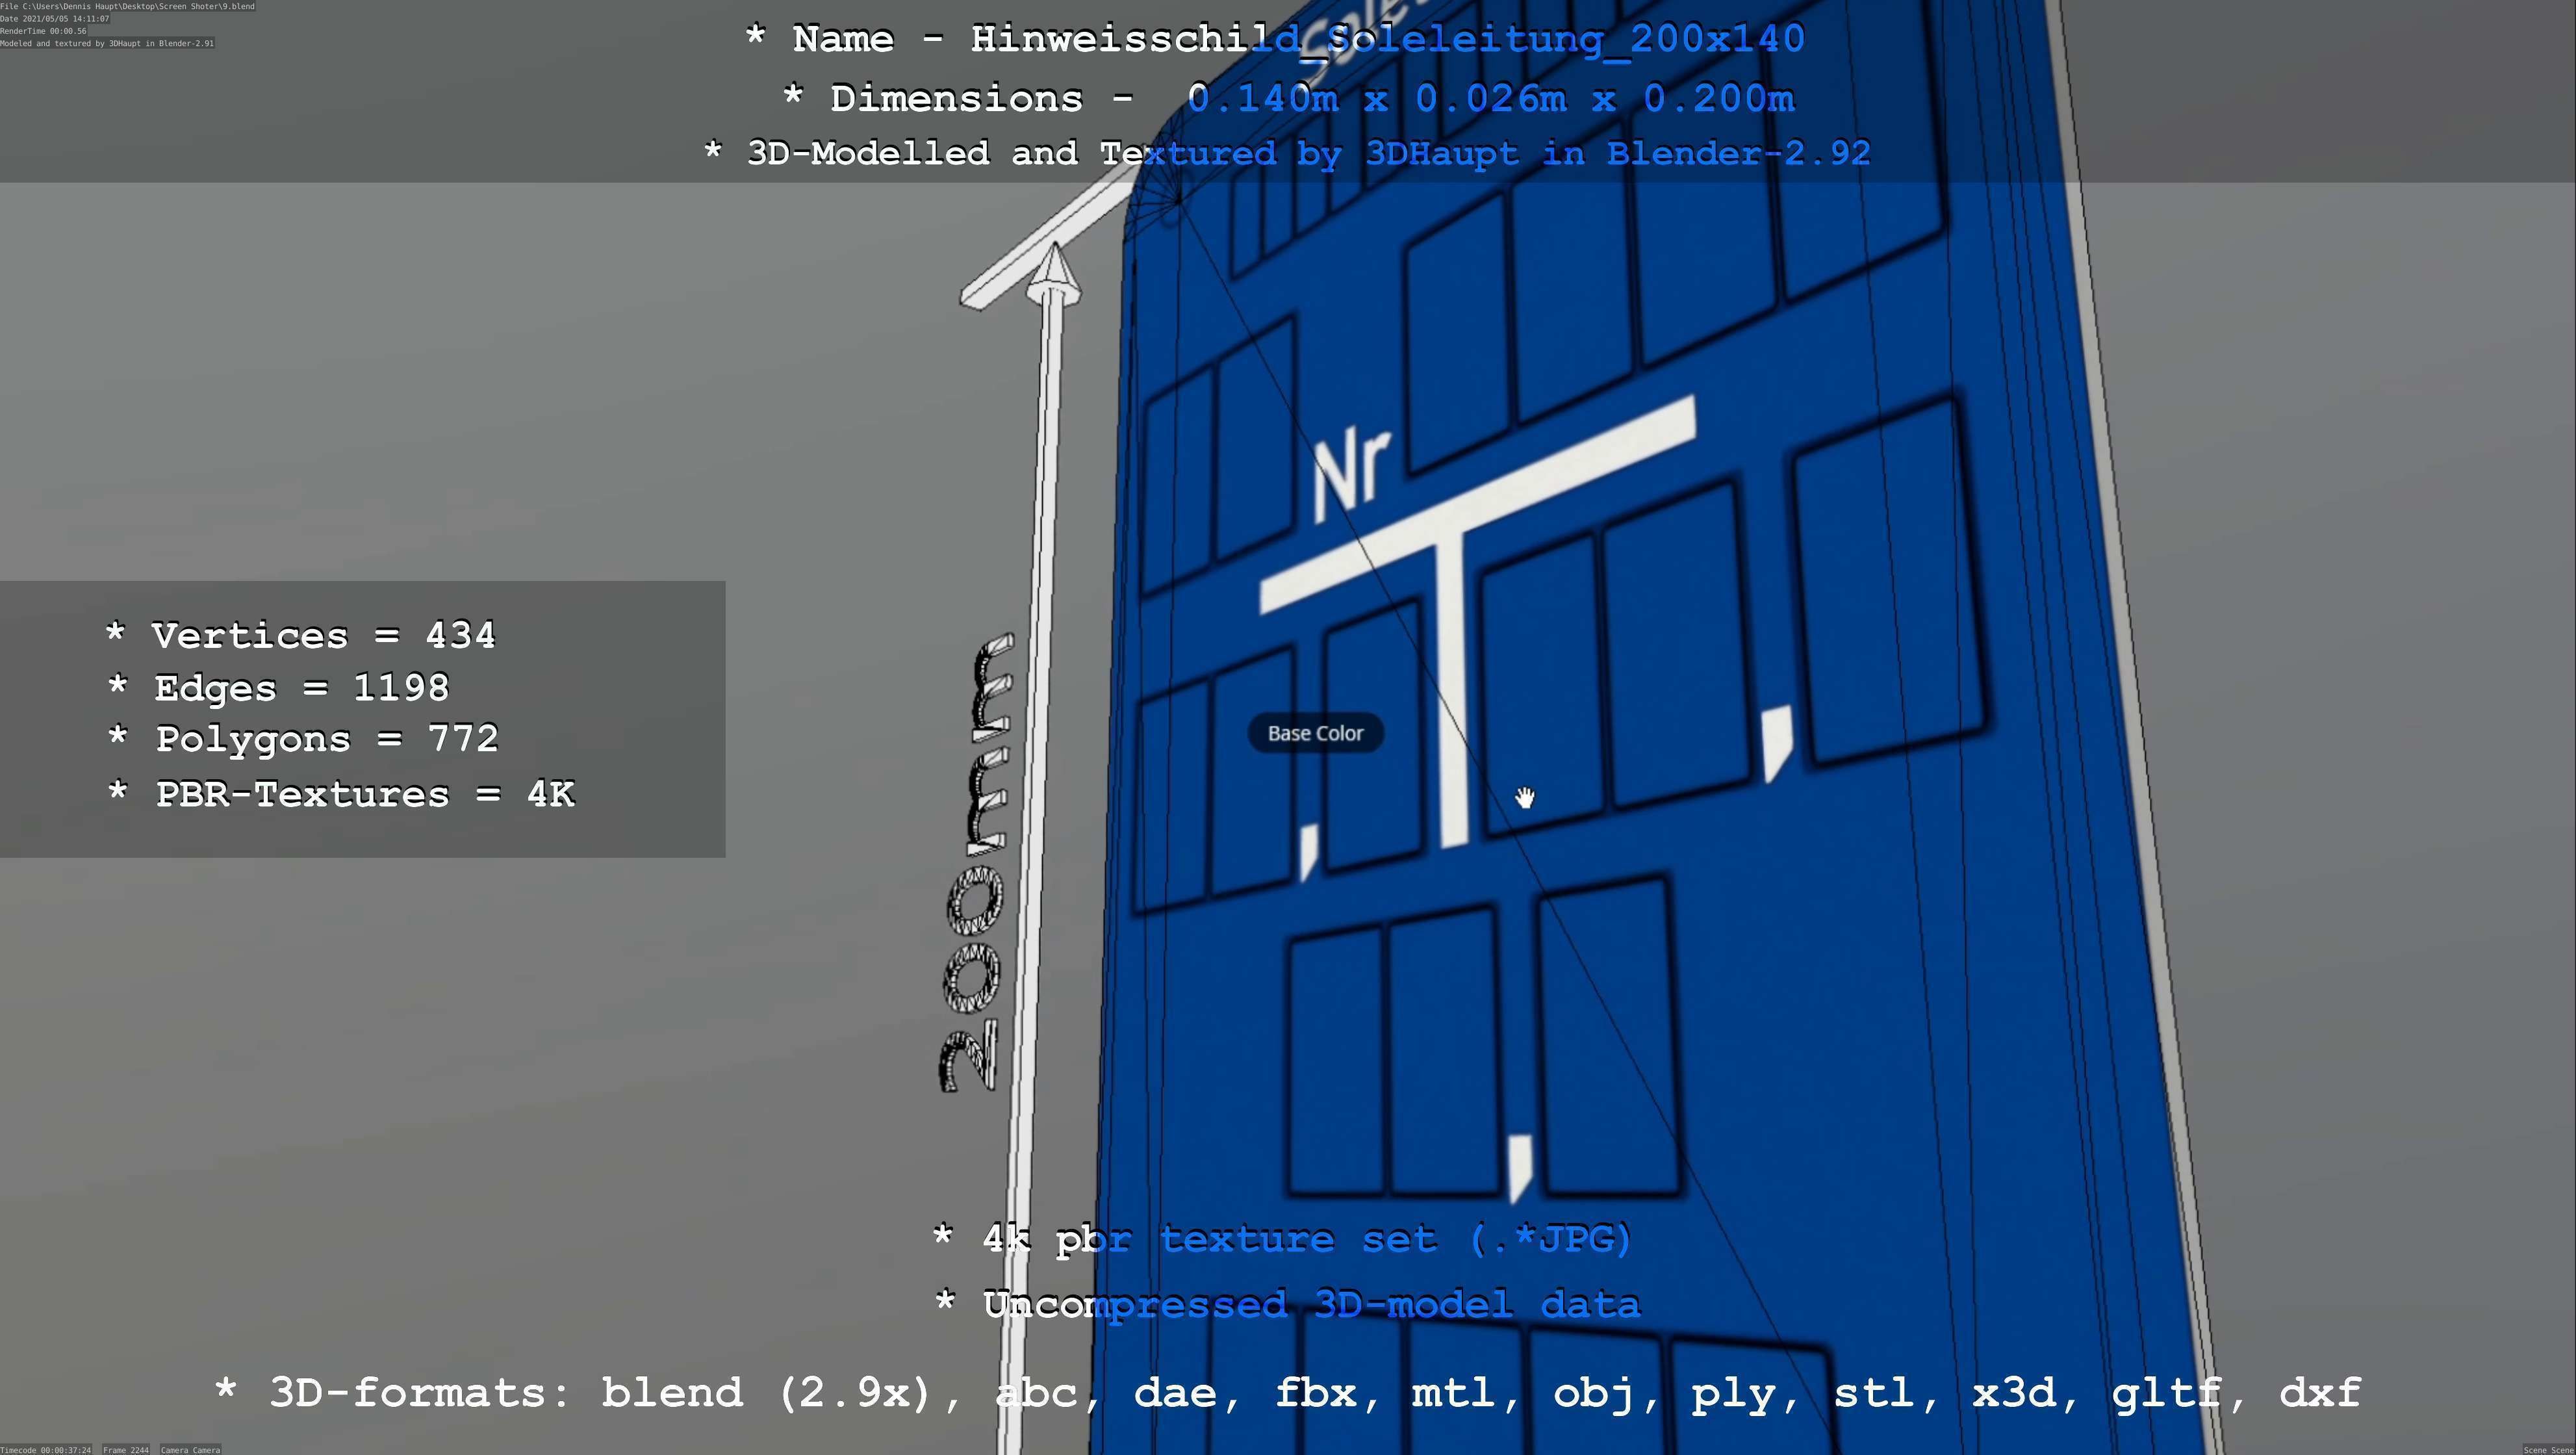This screenshot has width=2576, height=1455.
Task: Click the 4k pbr texture set line
Action: click(1282, 1240)
